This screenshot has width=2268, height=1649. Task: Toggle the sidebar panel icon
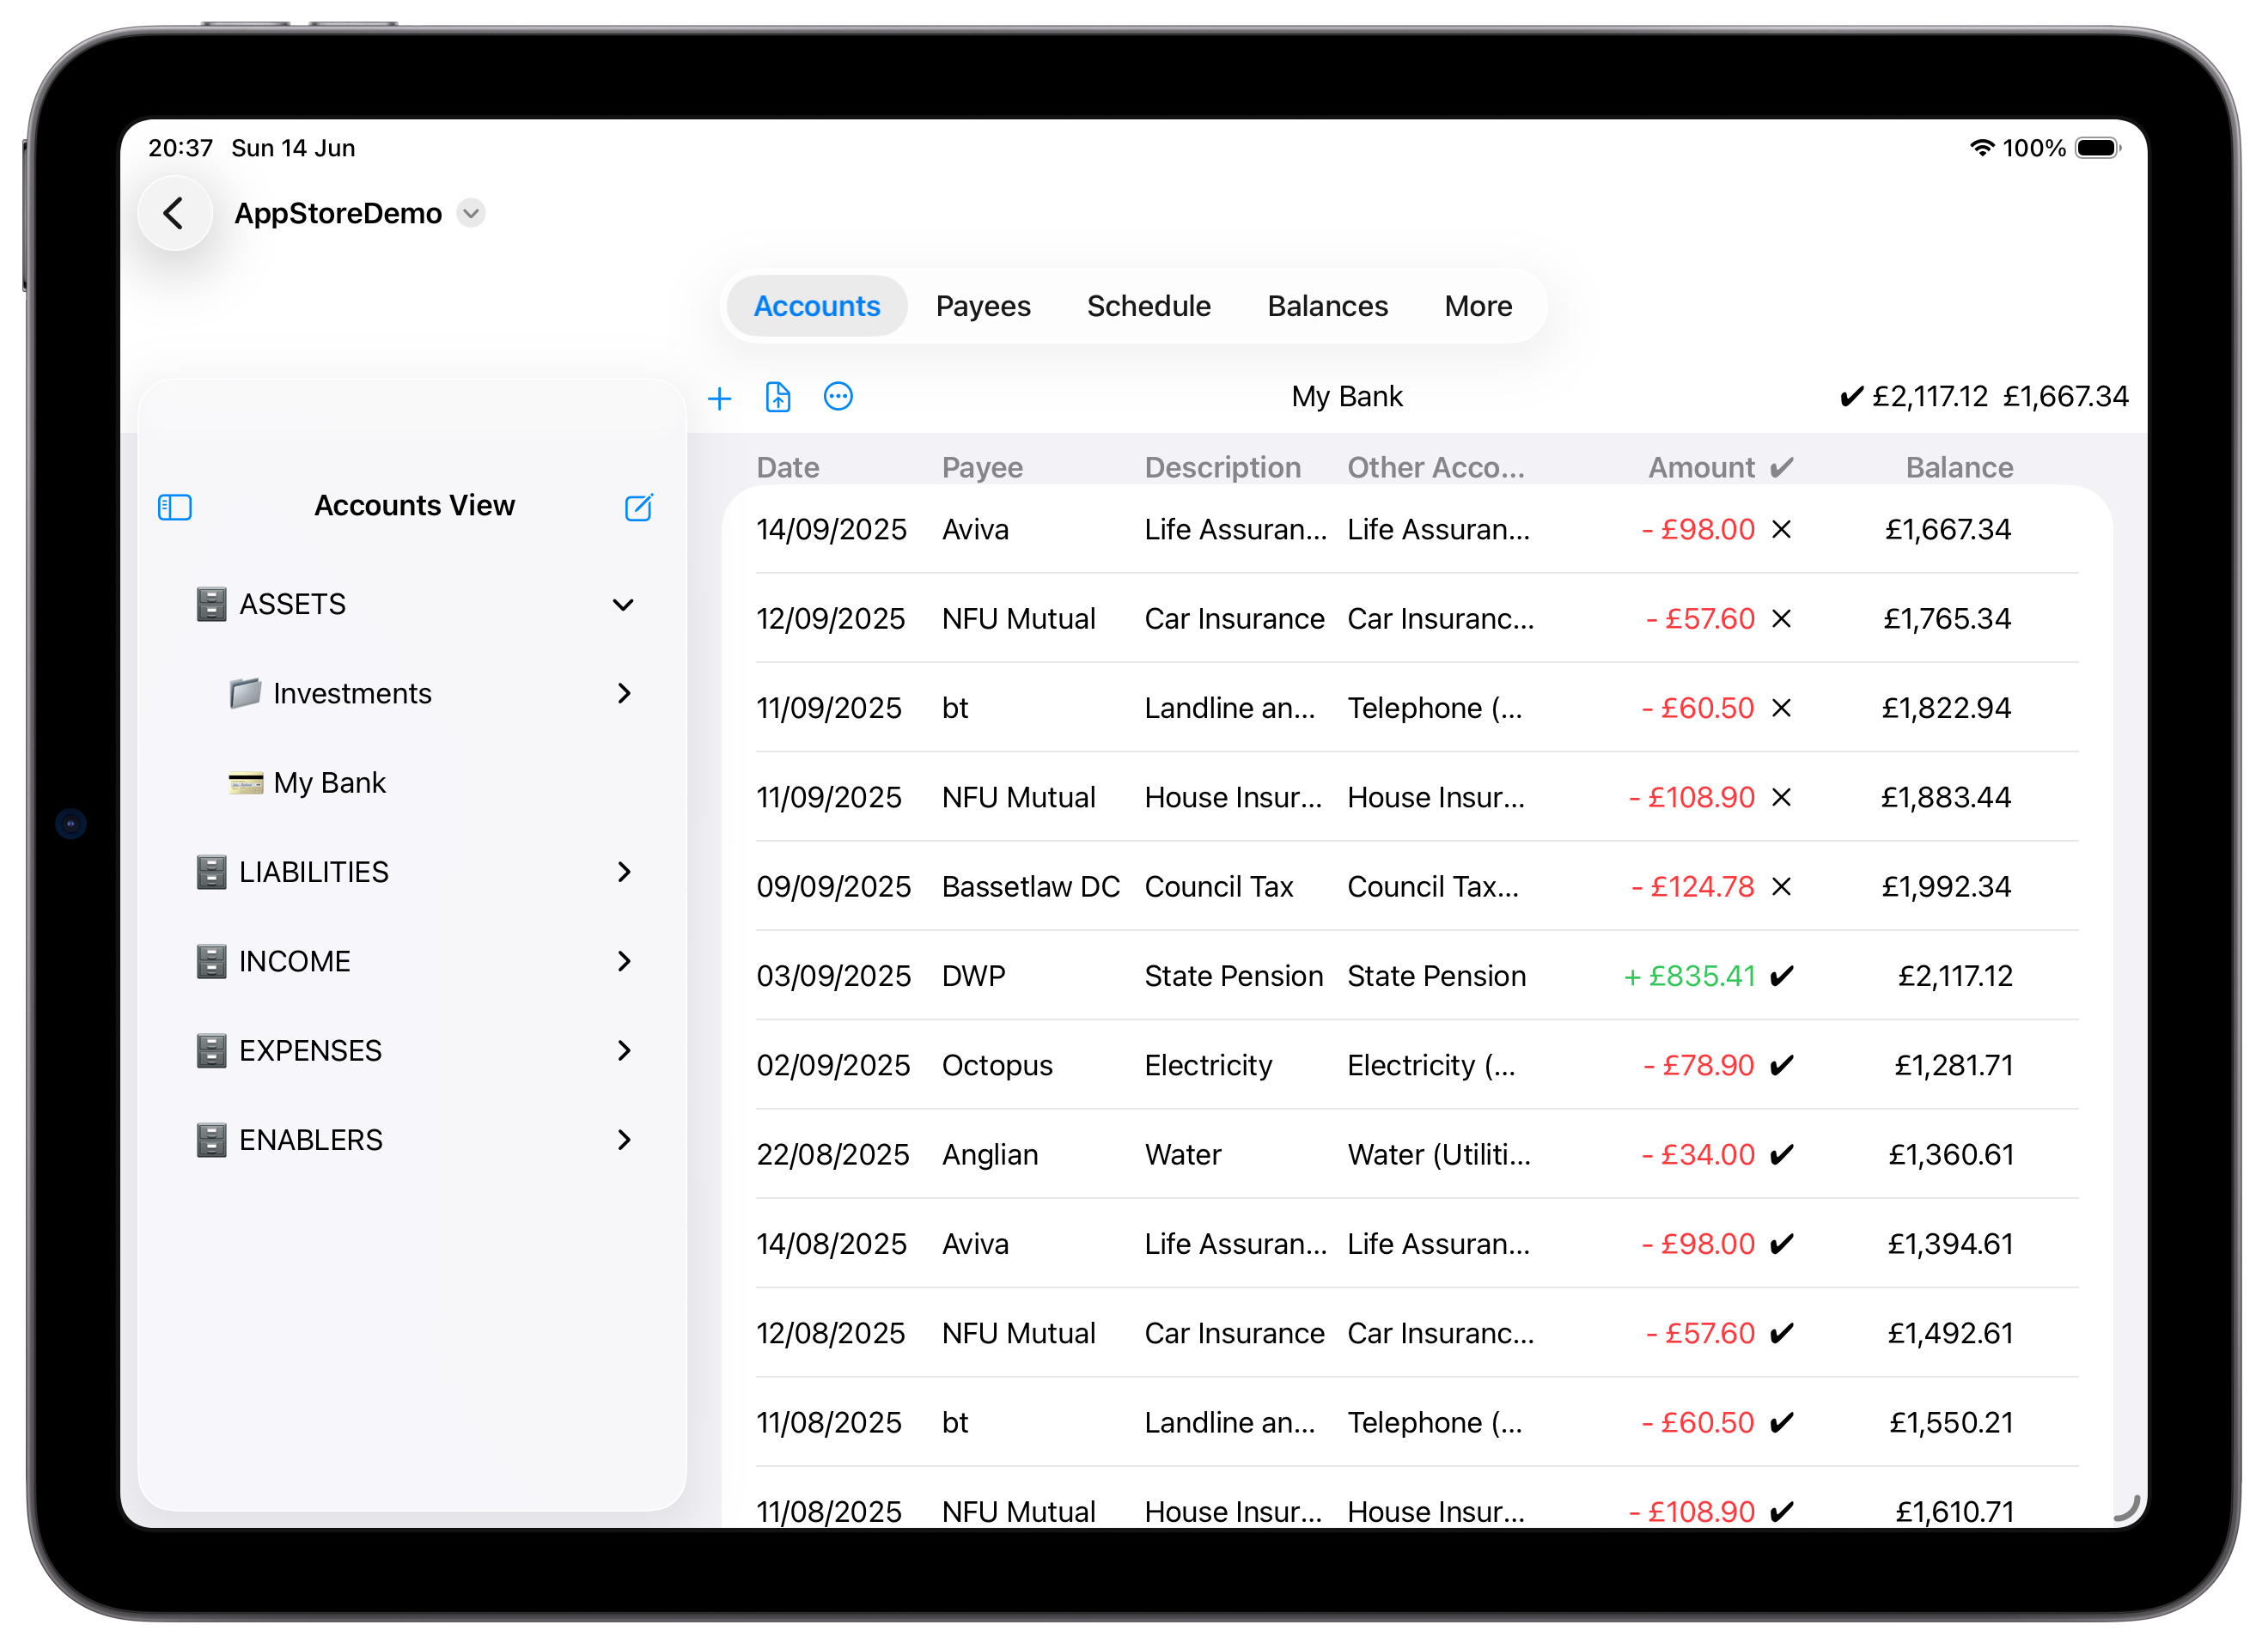(x=175, y=507)
